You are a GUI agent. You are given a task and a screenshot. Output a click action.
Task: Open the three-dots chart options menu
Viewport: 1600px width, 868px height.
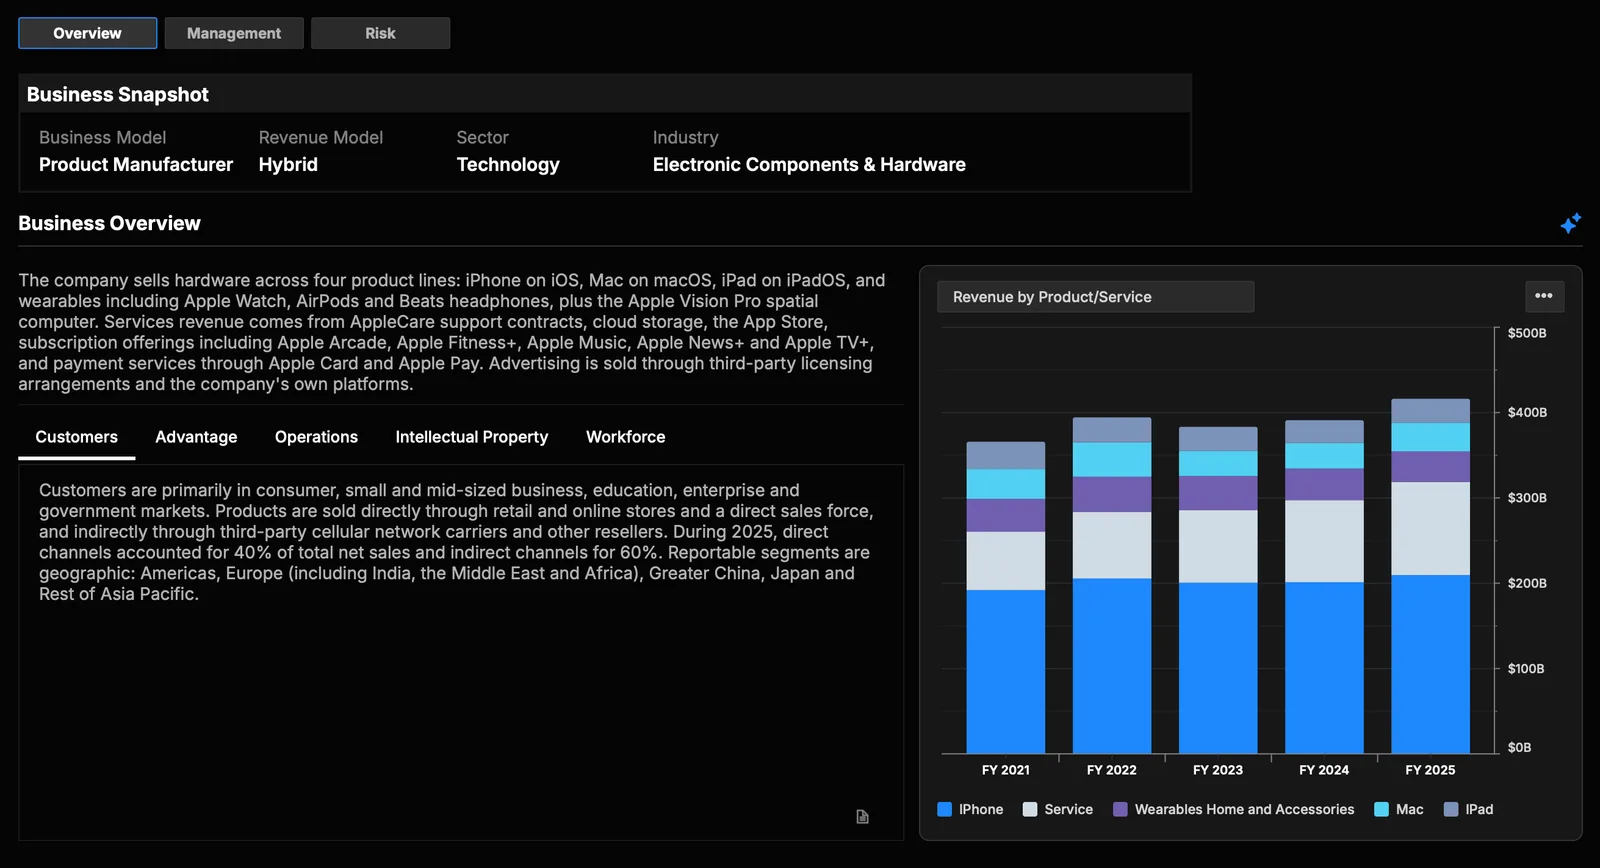tap(1544, 296)
